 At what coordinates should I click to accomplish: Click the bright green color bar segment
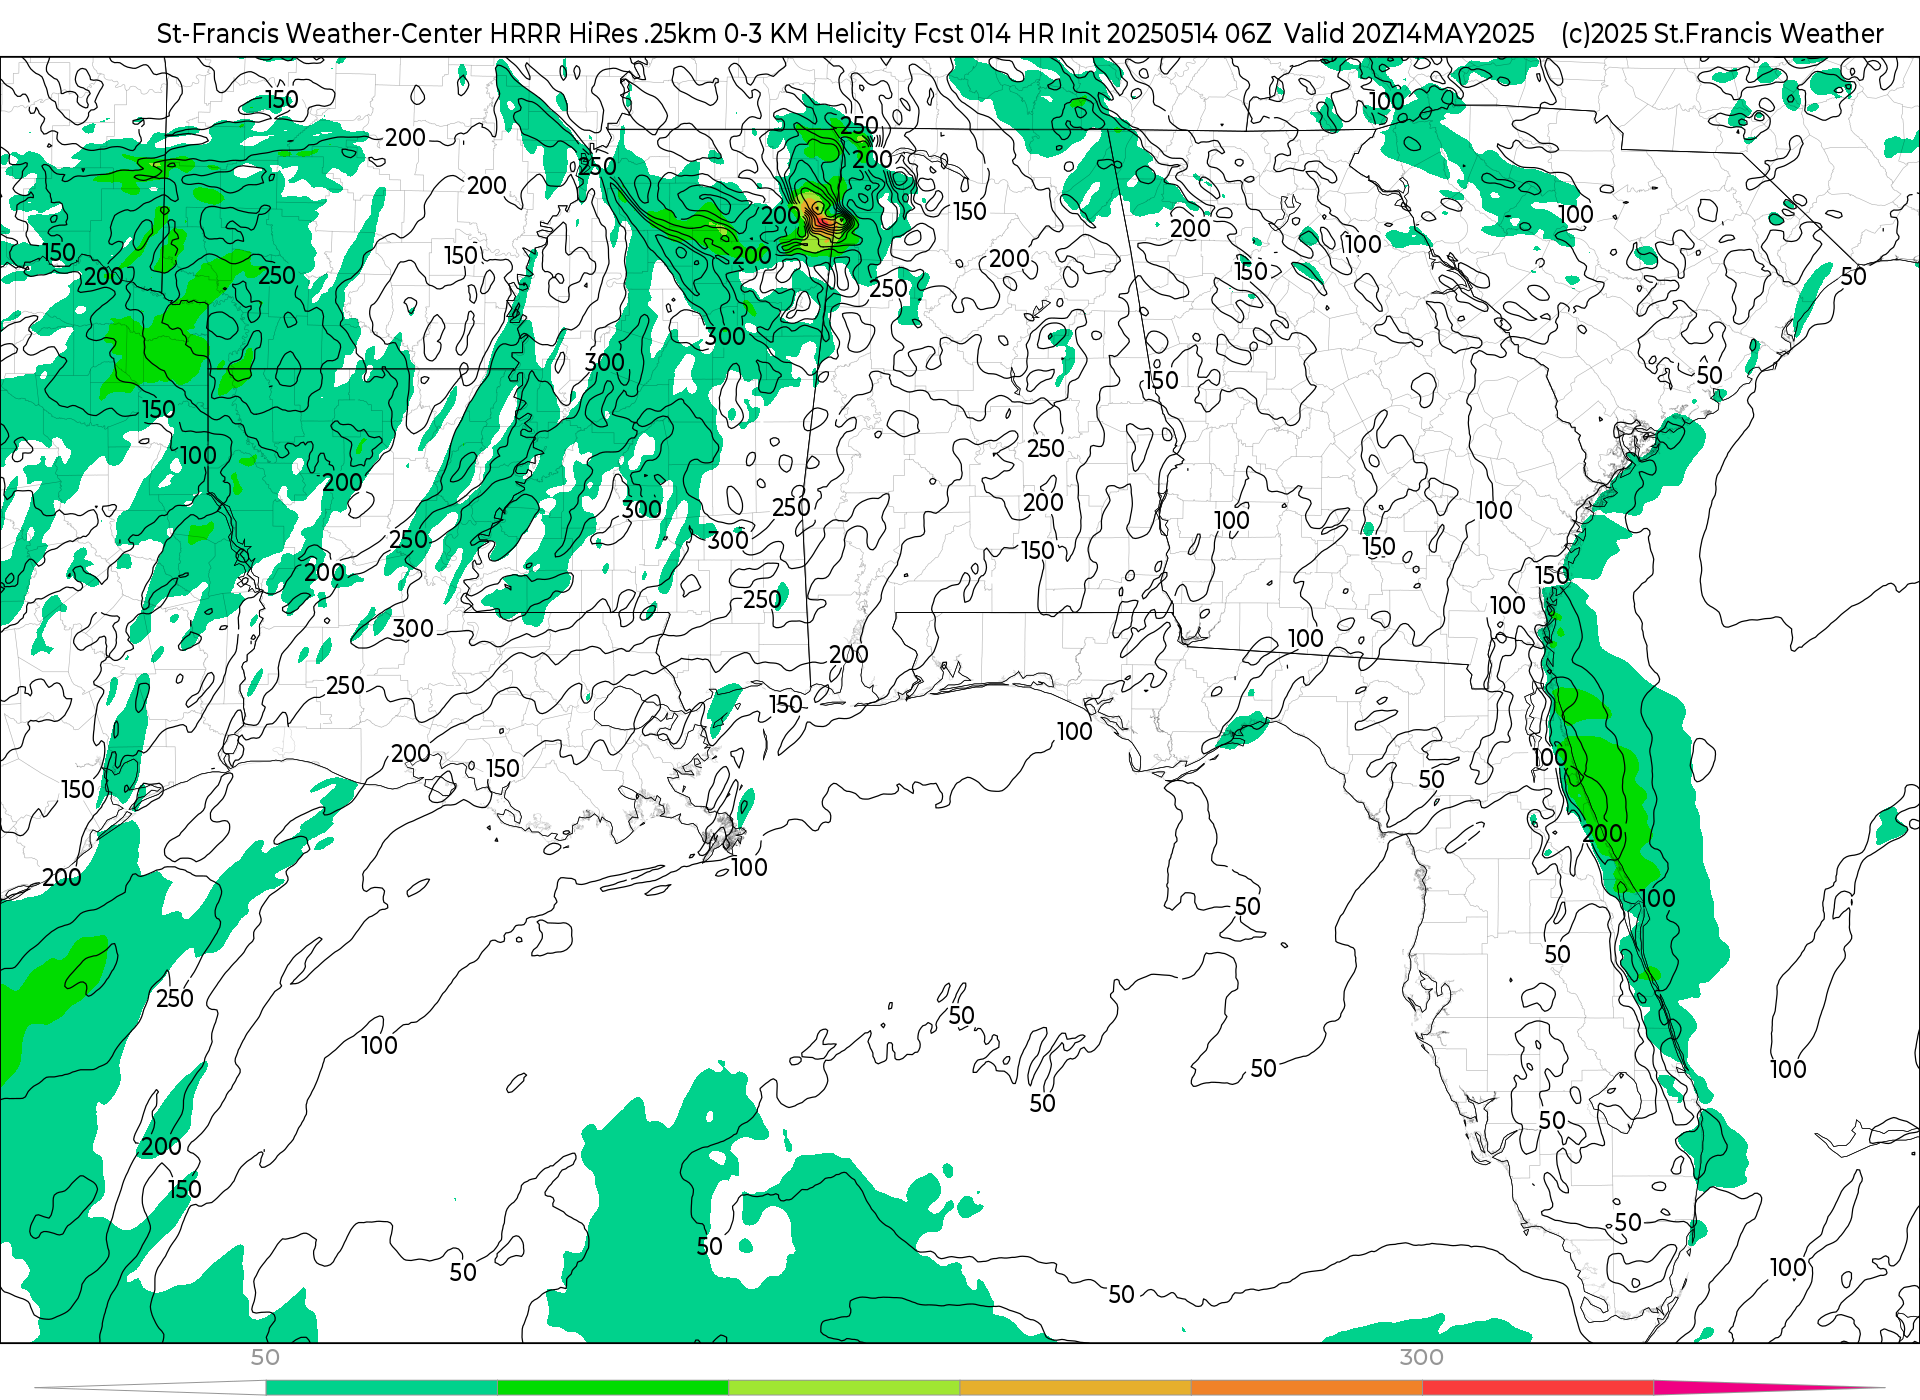pyautogui.click(x=612, y=1388)
